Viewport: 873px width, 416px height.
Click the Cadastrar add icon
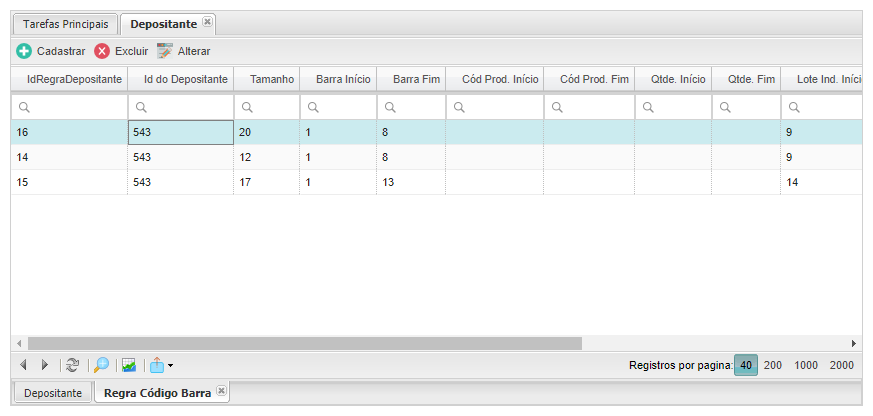tap(24, 51)
